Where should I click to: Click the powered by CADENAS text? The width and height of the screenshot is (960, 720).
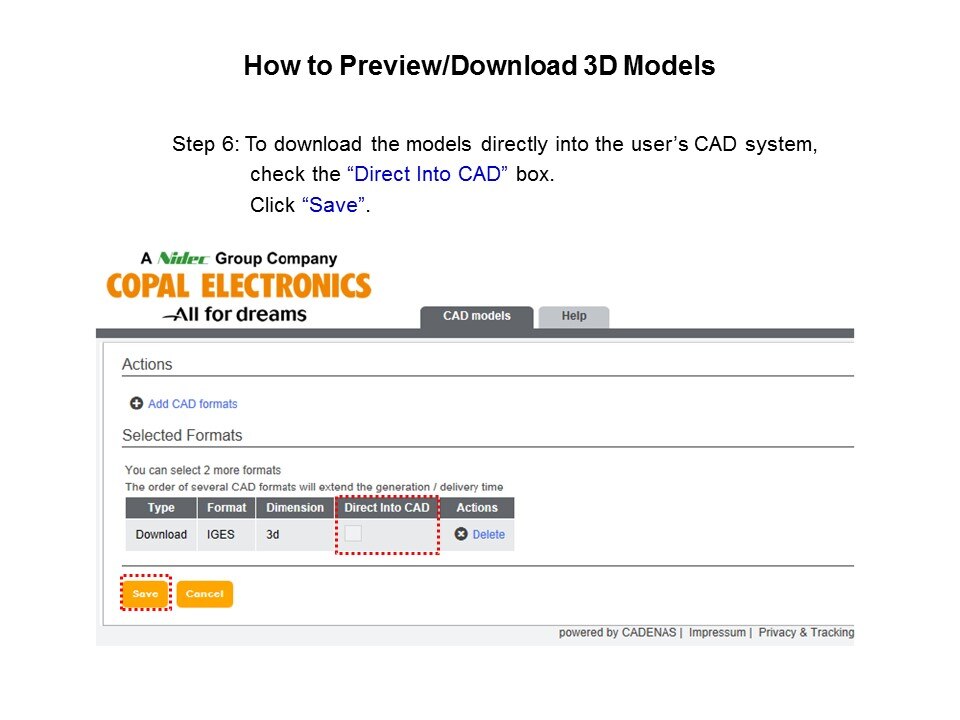pos(618,633)
